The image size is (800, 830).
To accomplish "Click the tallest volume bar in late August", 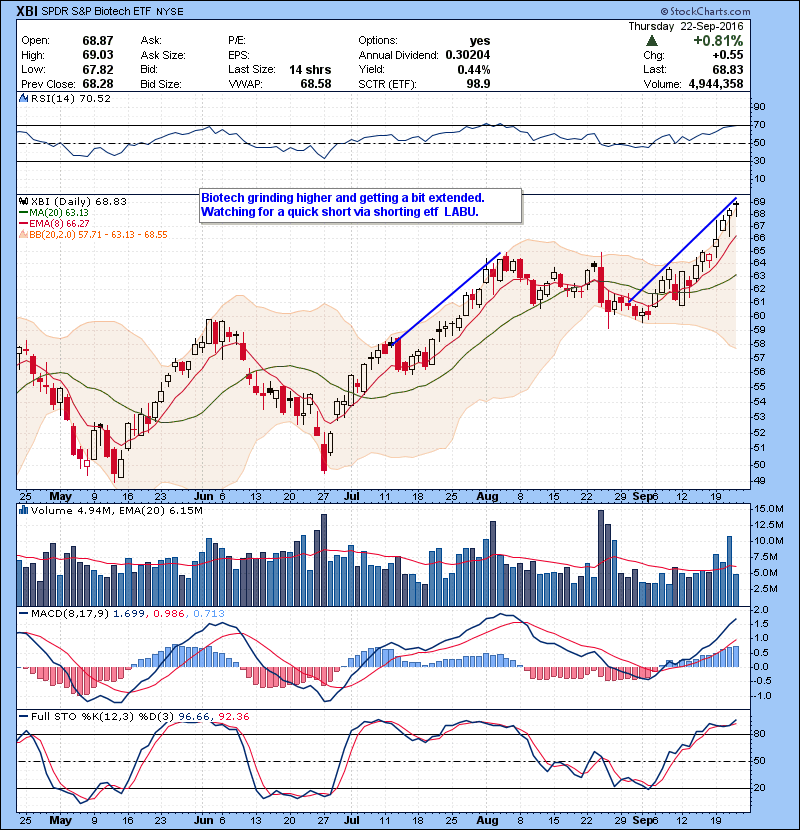I will tap(601, 558).
